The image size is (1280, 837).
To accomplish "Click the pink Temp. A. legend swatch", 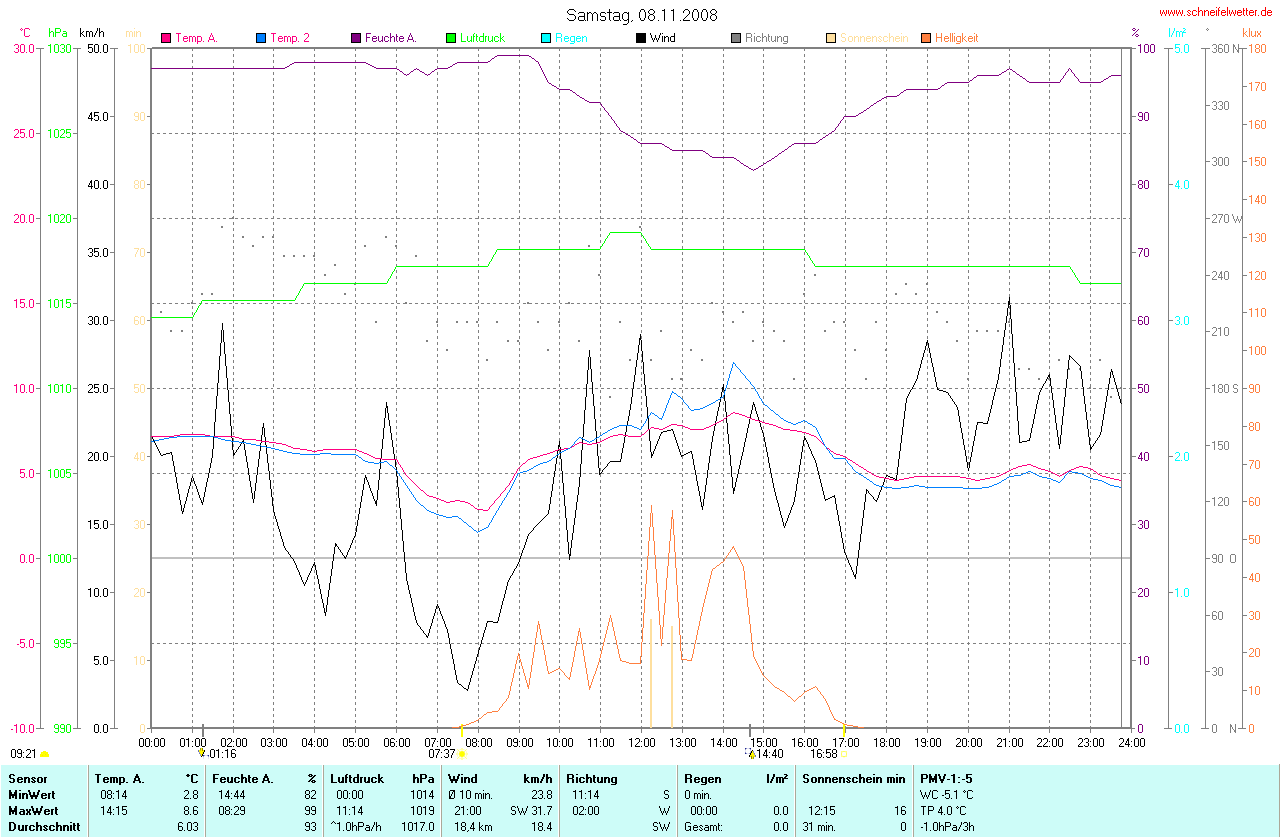I will point(166,38).
